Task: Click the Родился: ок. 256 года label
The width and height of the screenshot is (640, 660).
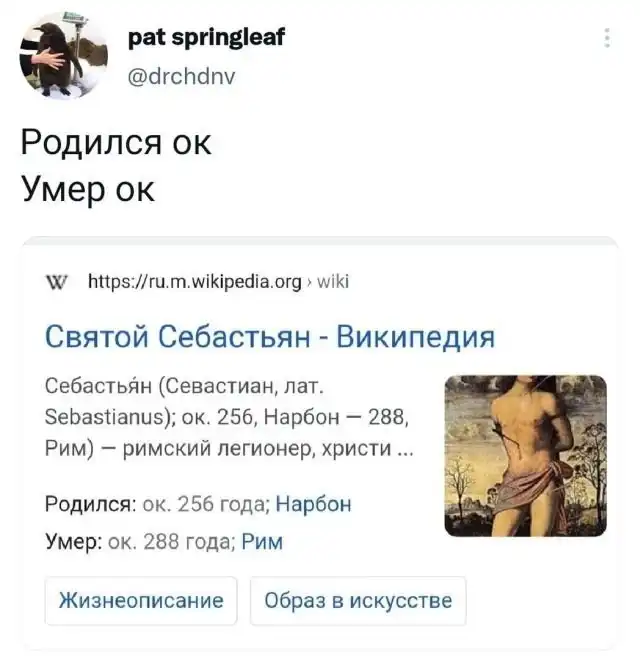Action: pos(157,504)
